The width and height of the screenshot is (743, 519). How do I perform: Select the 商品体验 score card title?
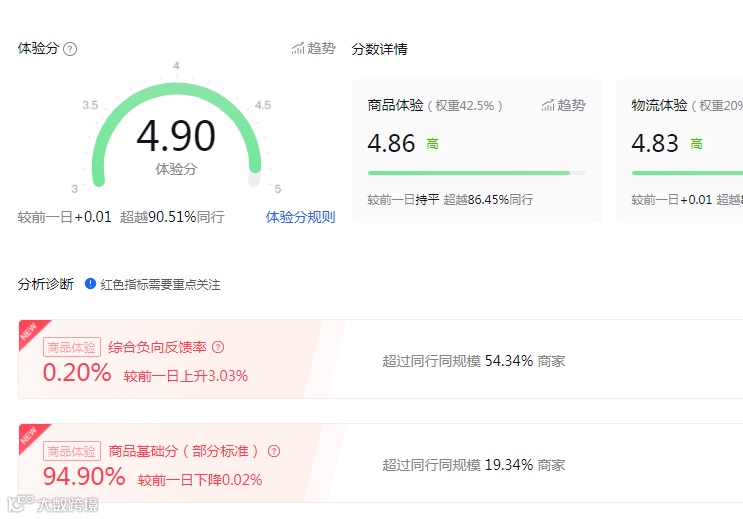coord(395,105)
